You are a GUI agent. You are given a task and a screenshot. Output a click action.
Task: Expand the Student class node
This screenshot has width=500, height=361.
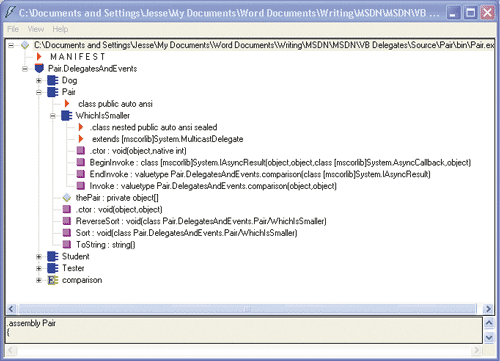[39, 256]
